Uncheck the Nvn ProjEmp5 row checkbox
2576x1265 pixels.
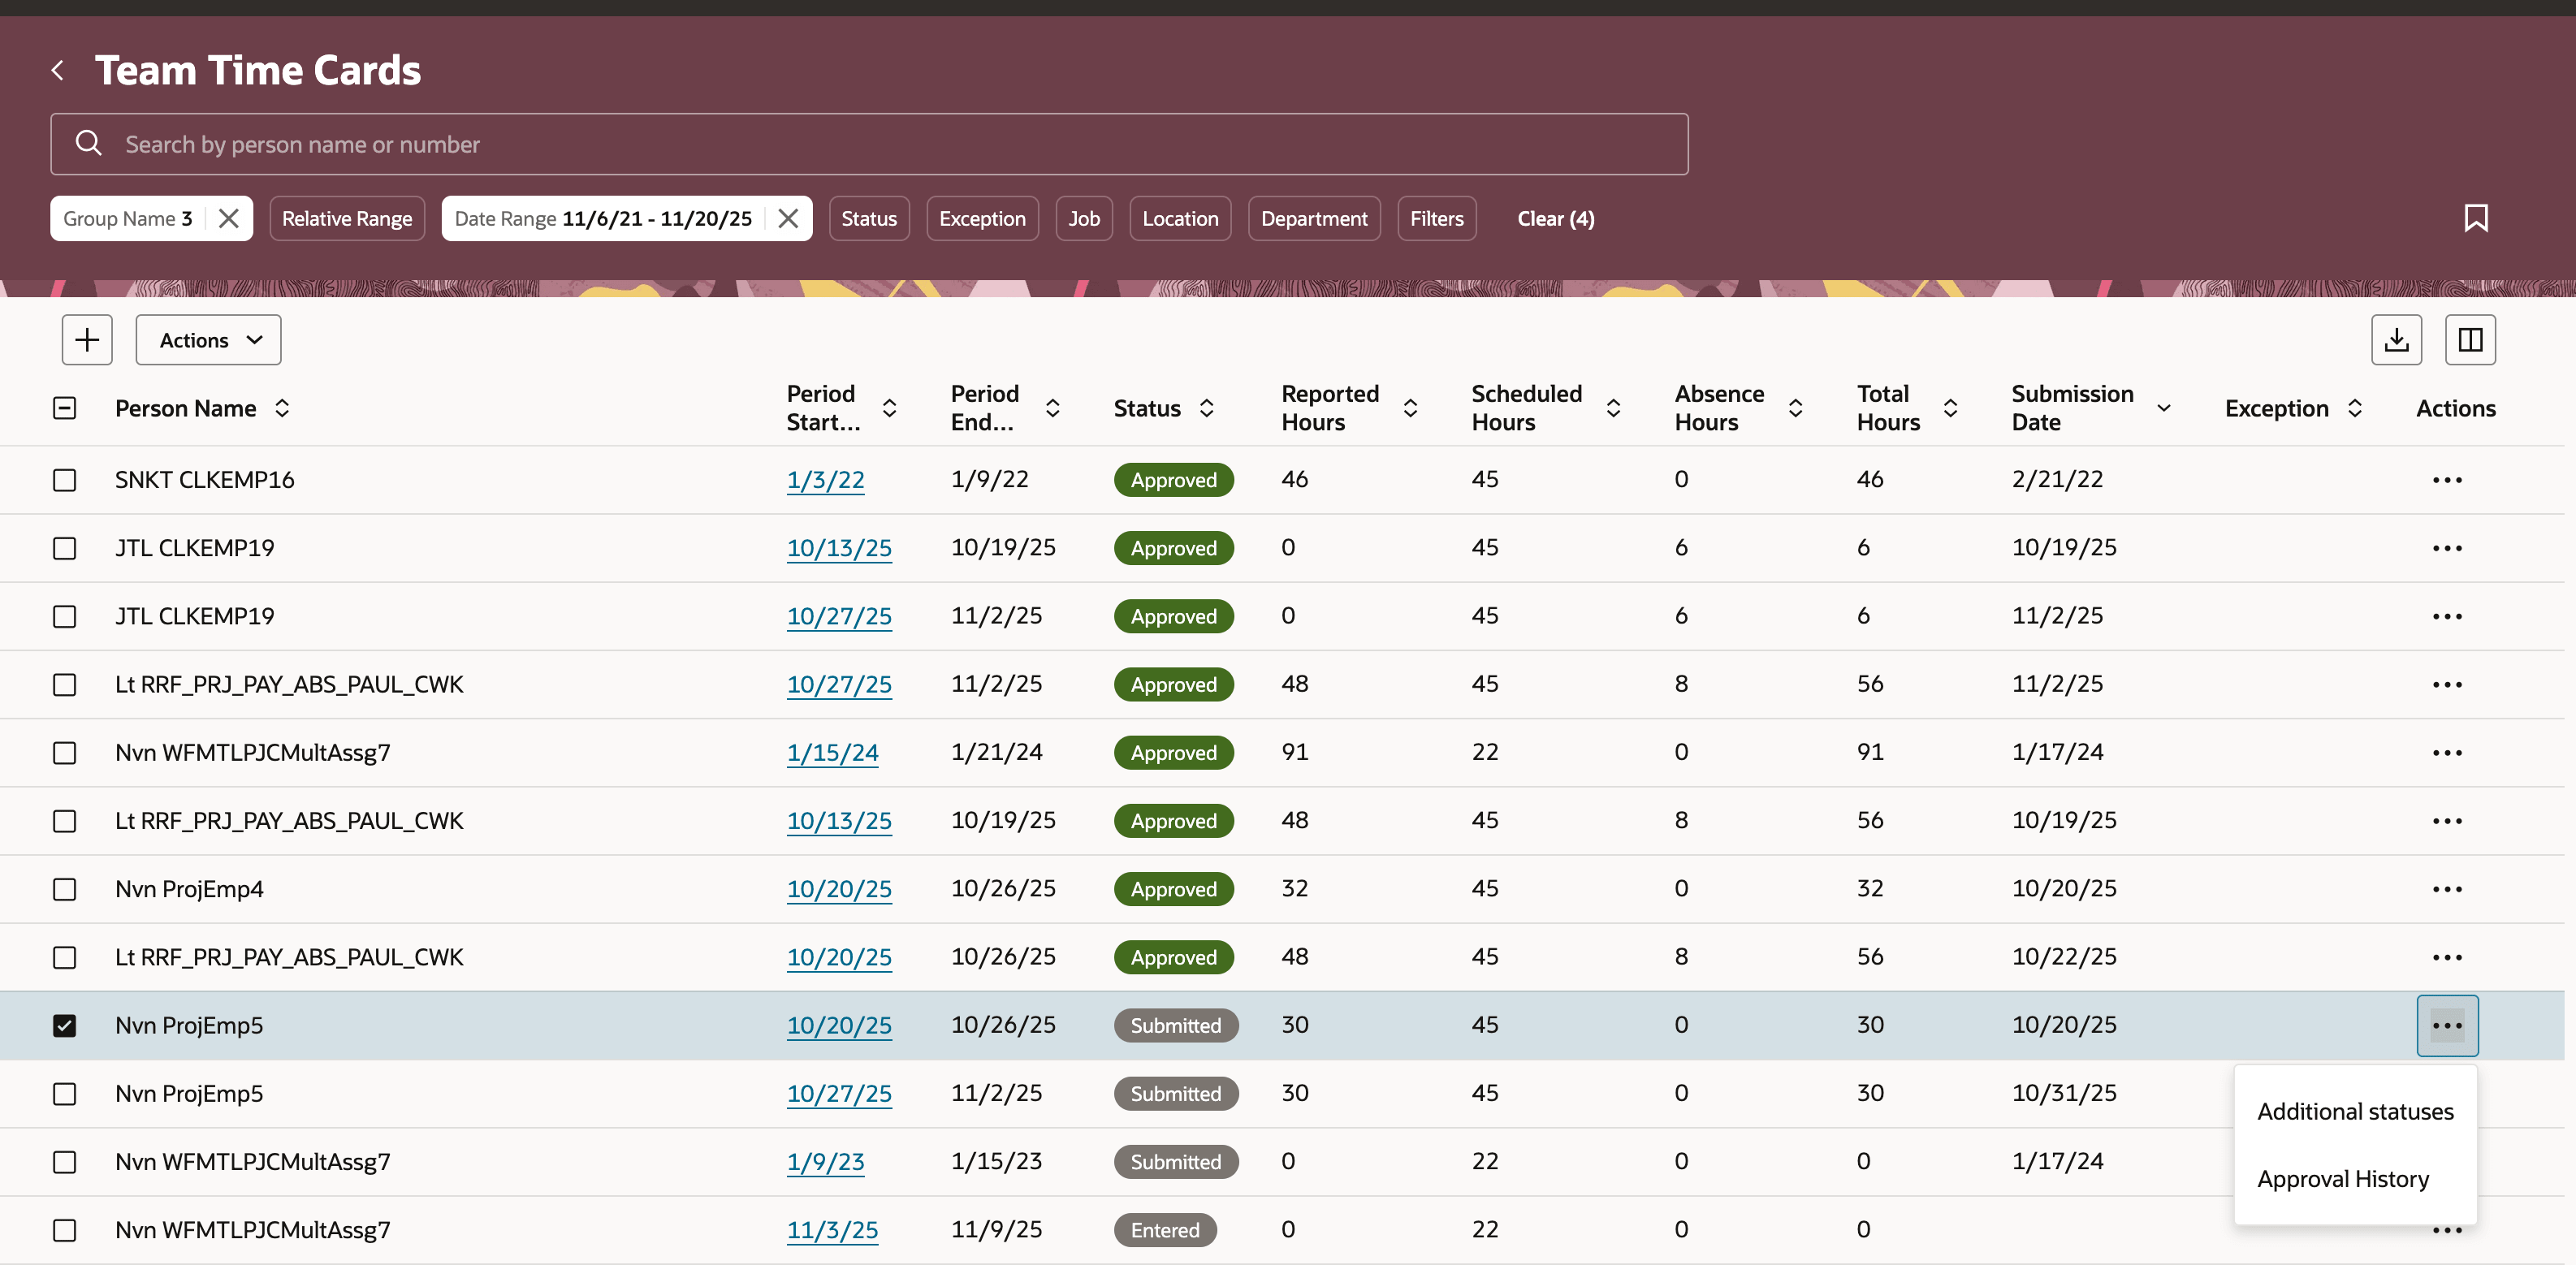click(64, 1025)
